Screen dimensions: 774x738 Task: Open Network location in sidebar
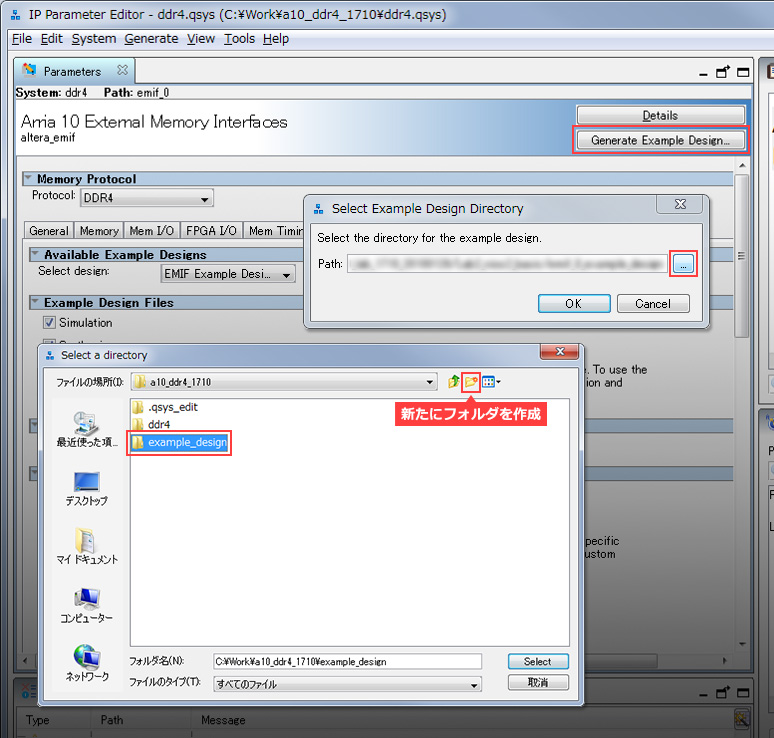click(x=87, y=662)
